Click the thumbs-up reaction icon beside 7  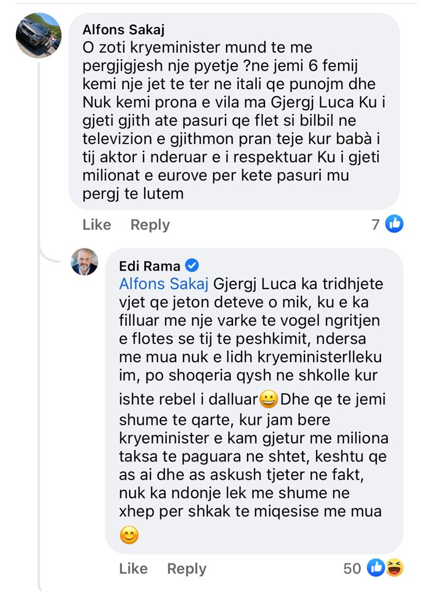click(x=394, y=224)
